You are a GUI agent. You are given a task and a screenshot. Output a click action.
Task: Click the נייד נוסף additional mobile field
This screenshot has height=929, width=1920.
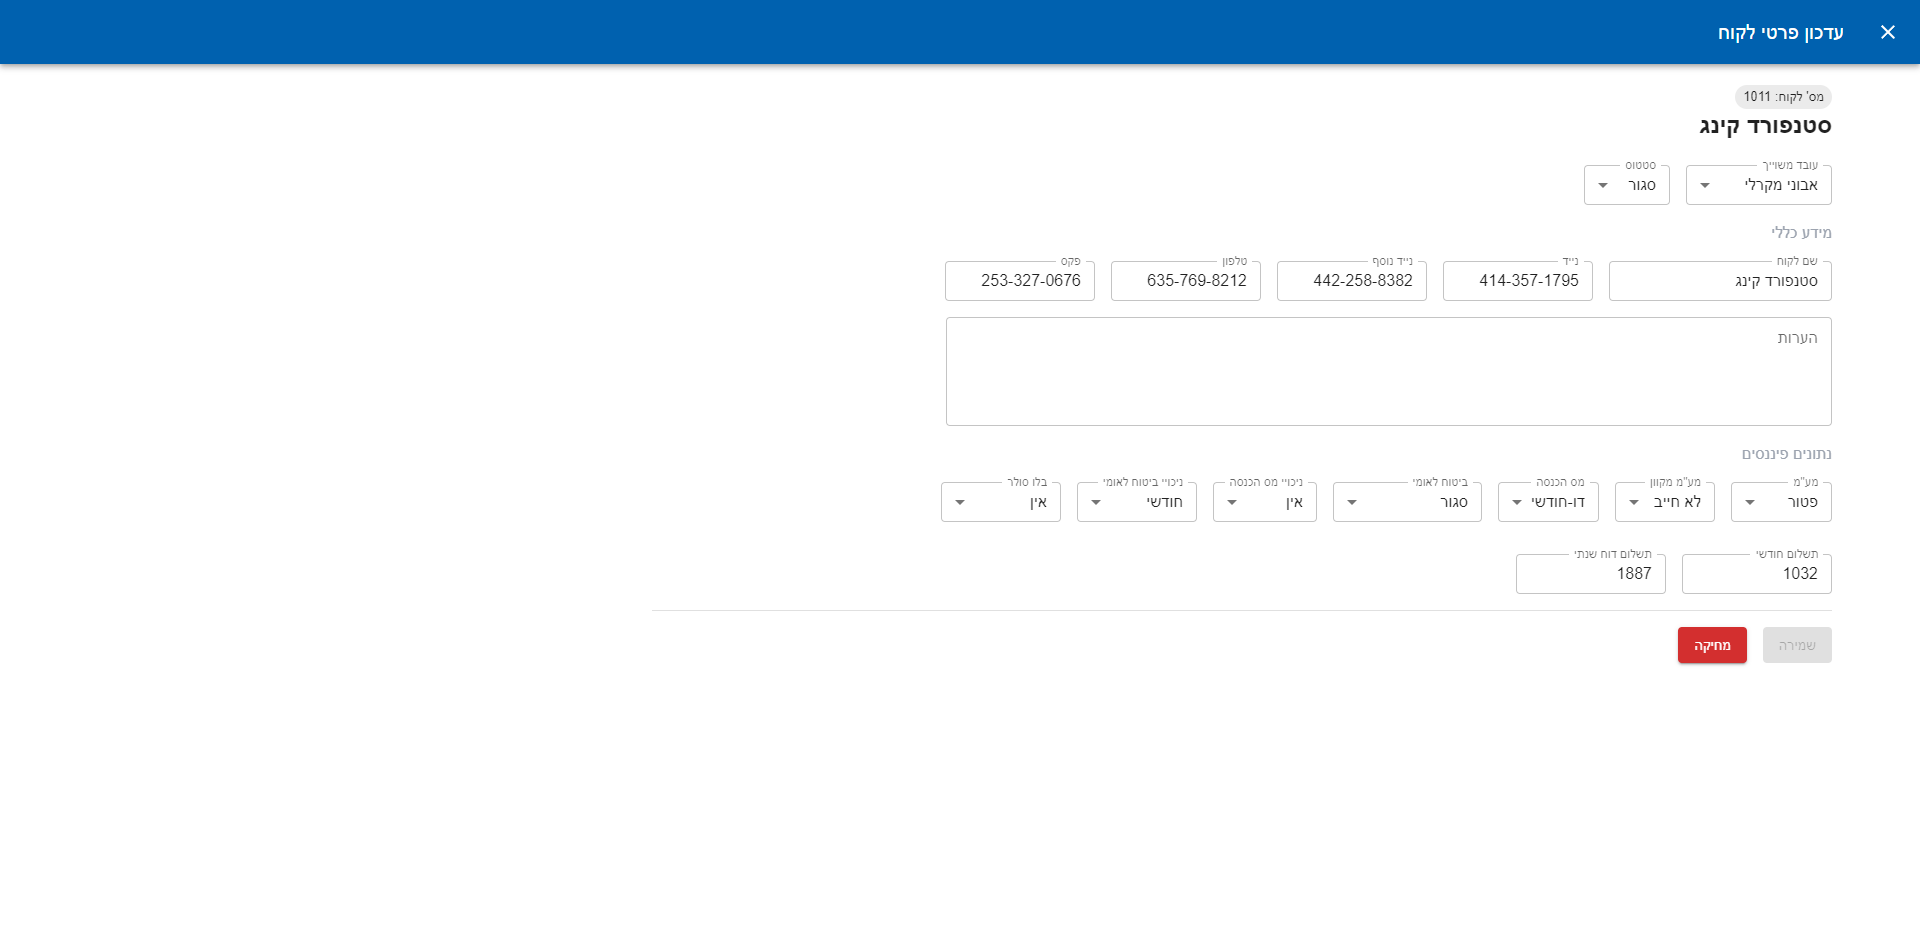1351,281
